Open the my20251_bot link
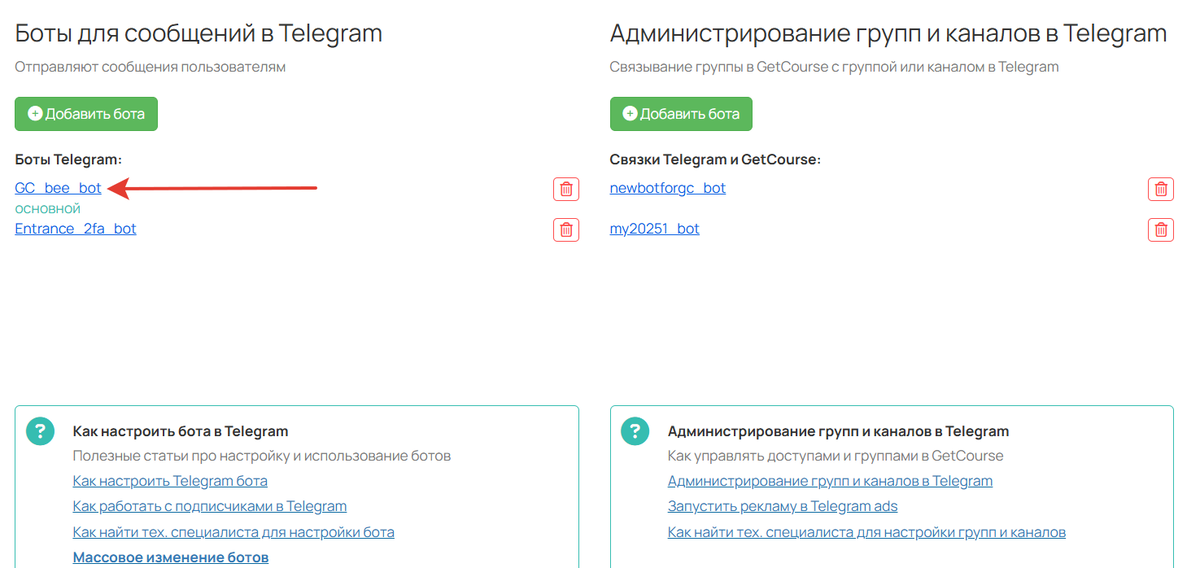This screenshot has height=568, width=1200. click(x=655, y=229)
